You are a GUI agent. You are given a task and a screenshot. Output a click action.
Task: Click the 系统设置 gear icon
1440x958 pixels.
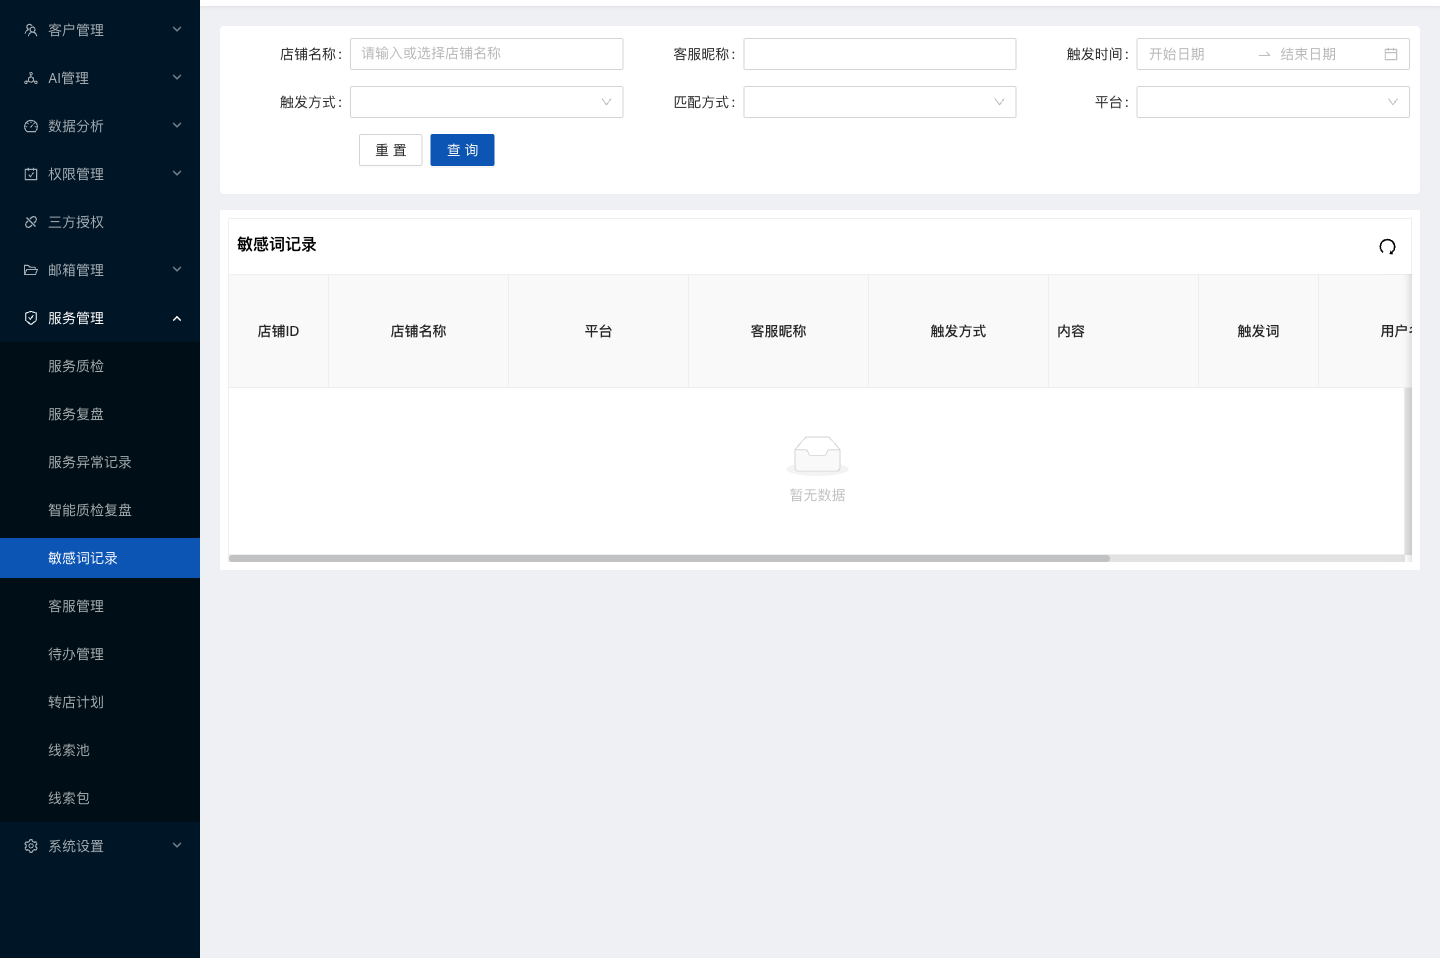[31, 846]
